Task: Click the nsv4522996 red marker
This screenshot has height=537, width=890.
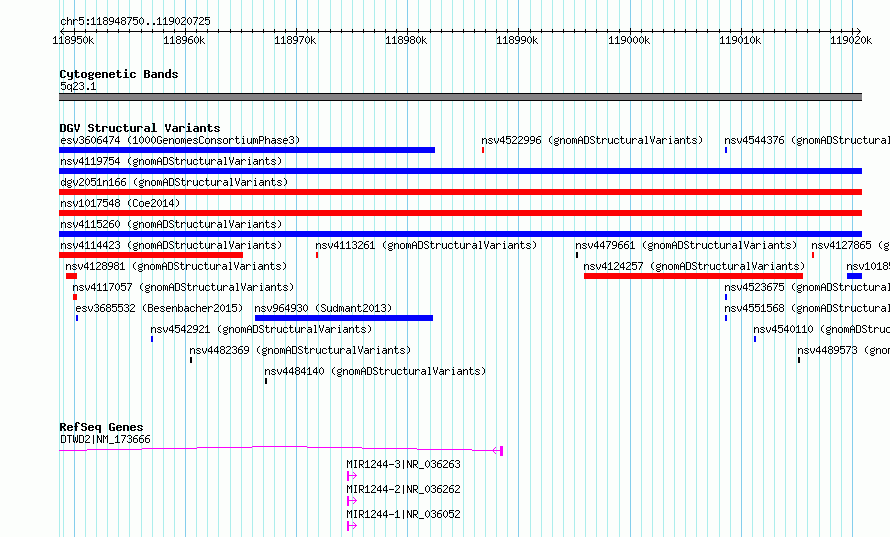Action: click(483, 150)
